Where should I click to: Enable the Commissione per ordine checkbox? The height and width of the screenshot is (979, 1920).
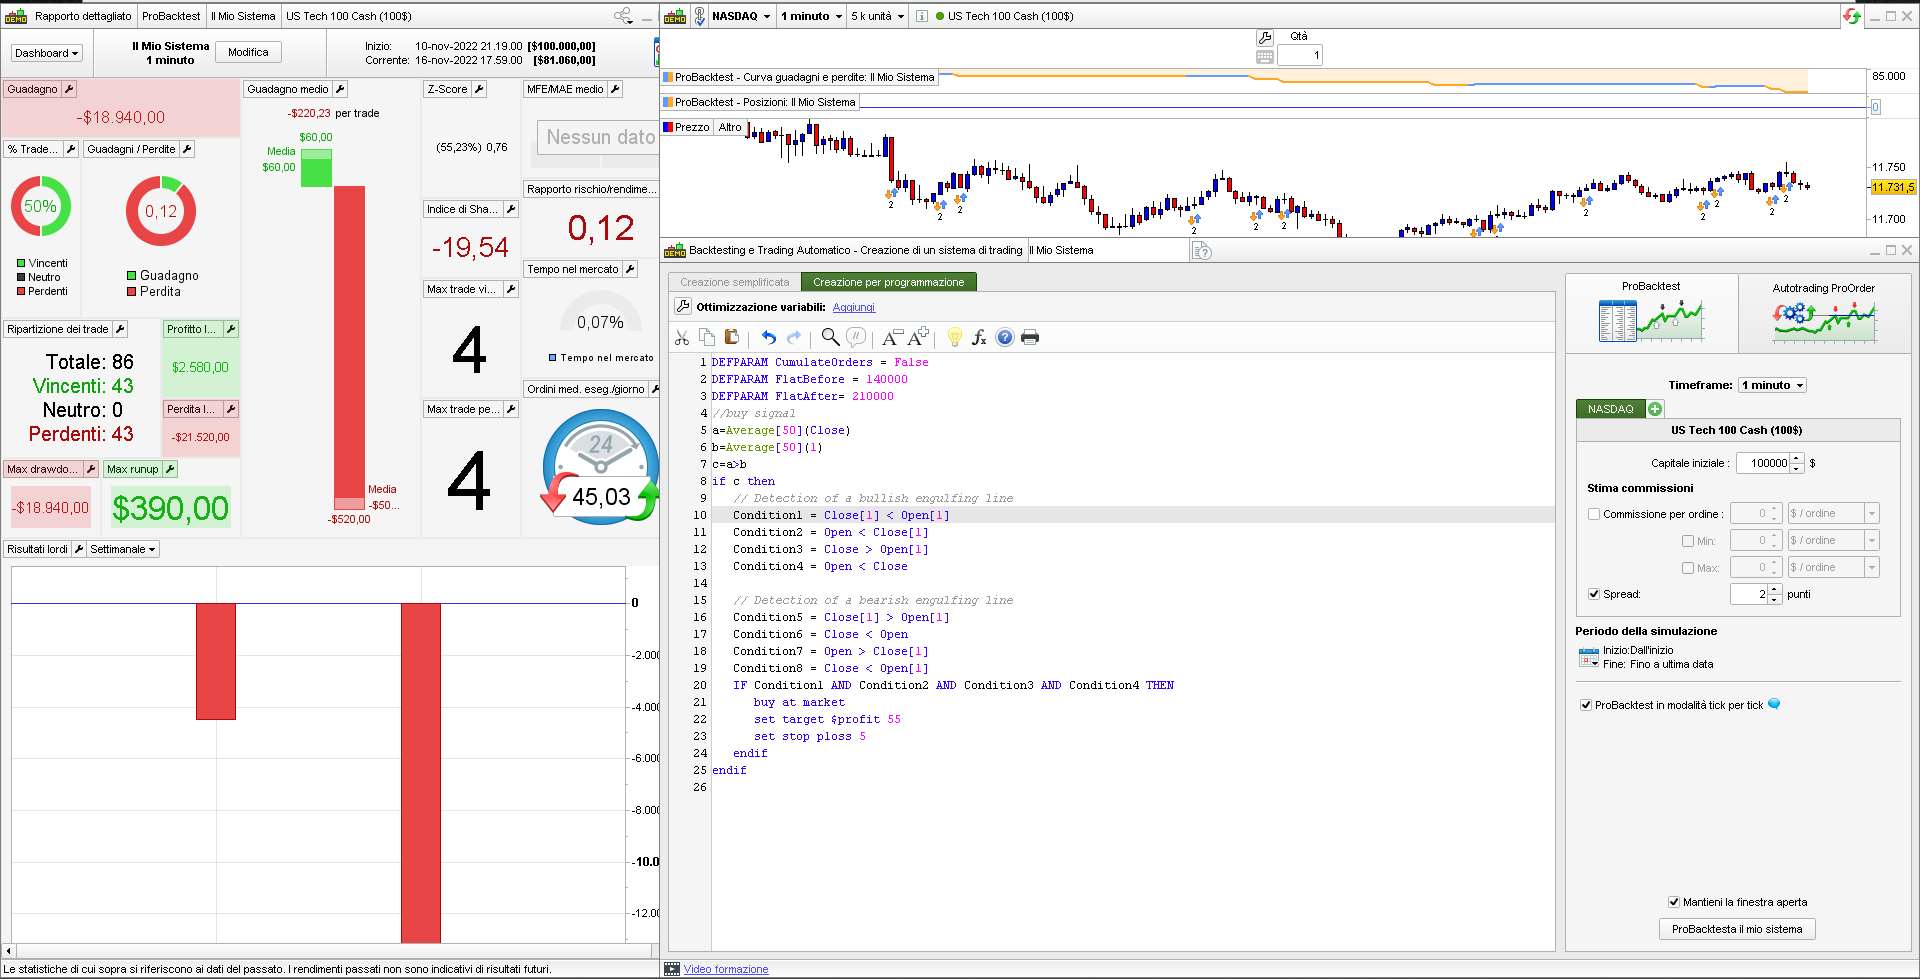1594,514
